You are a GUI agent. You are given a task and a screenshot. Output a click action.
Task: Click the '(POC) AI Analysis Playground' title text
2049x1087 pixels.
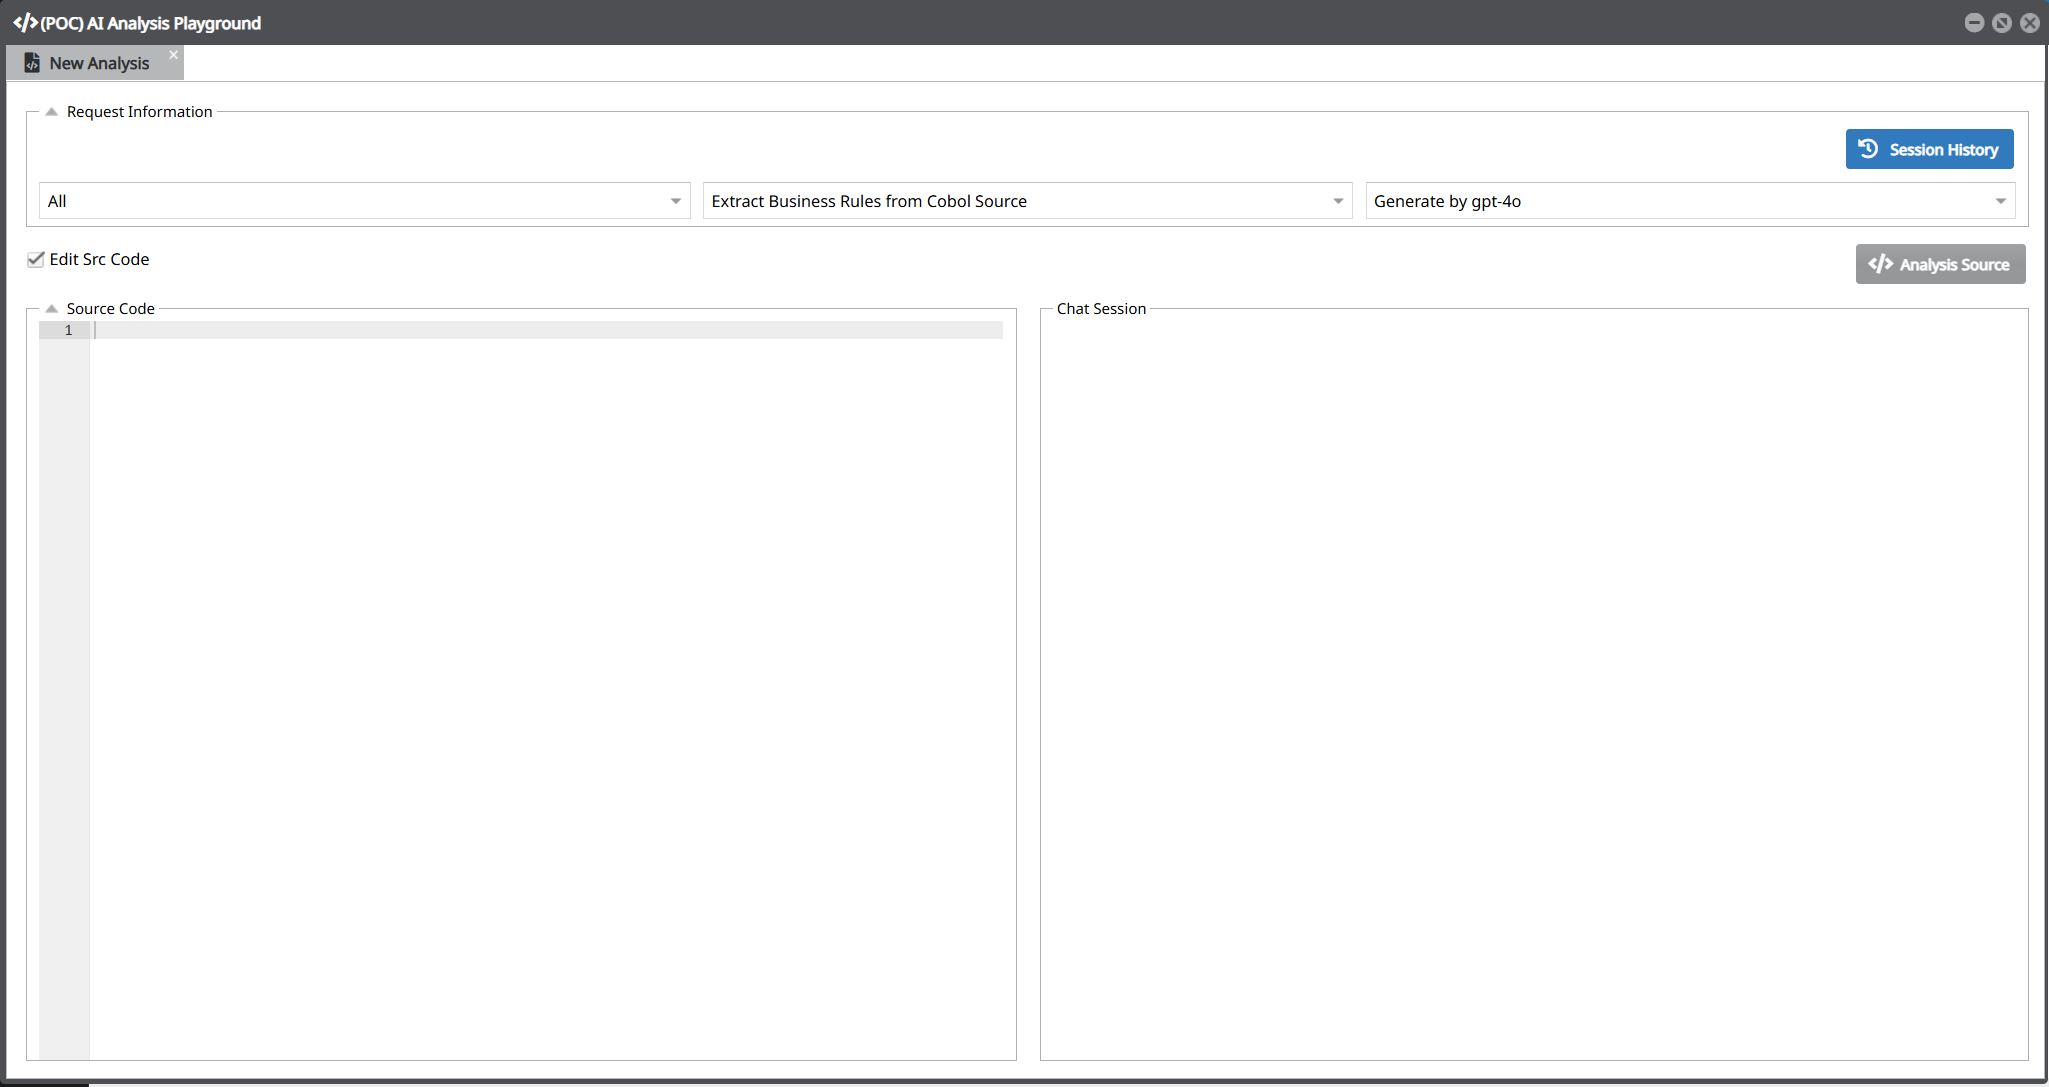click(150, 23)
